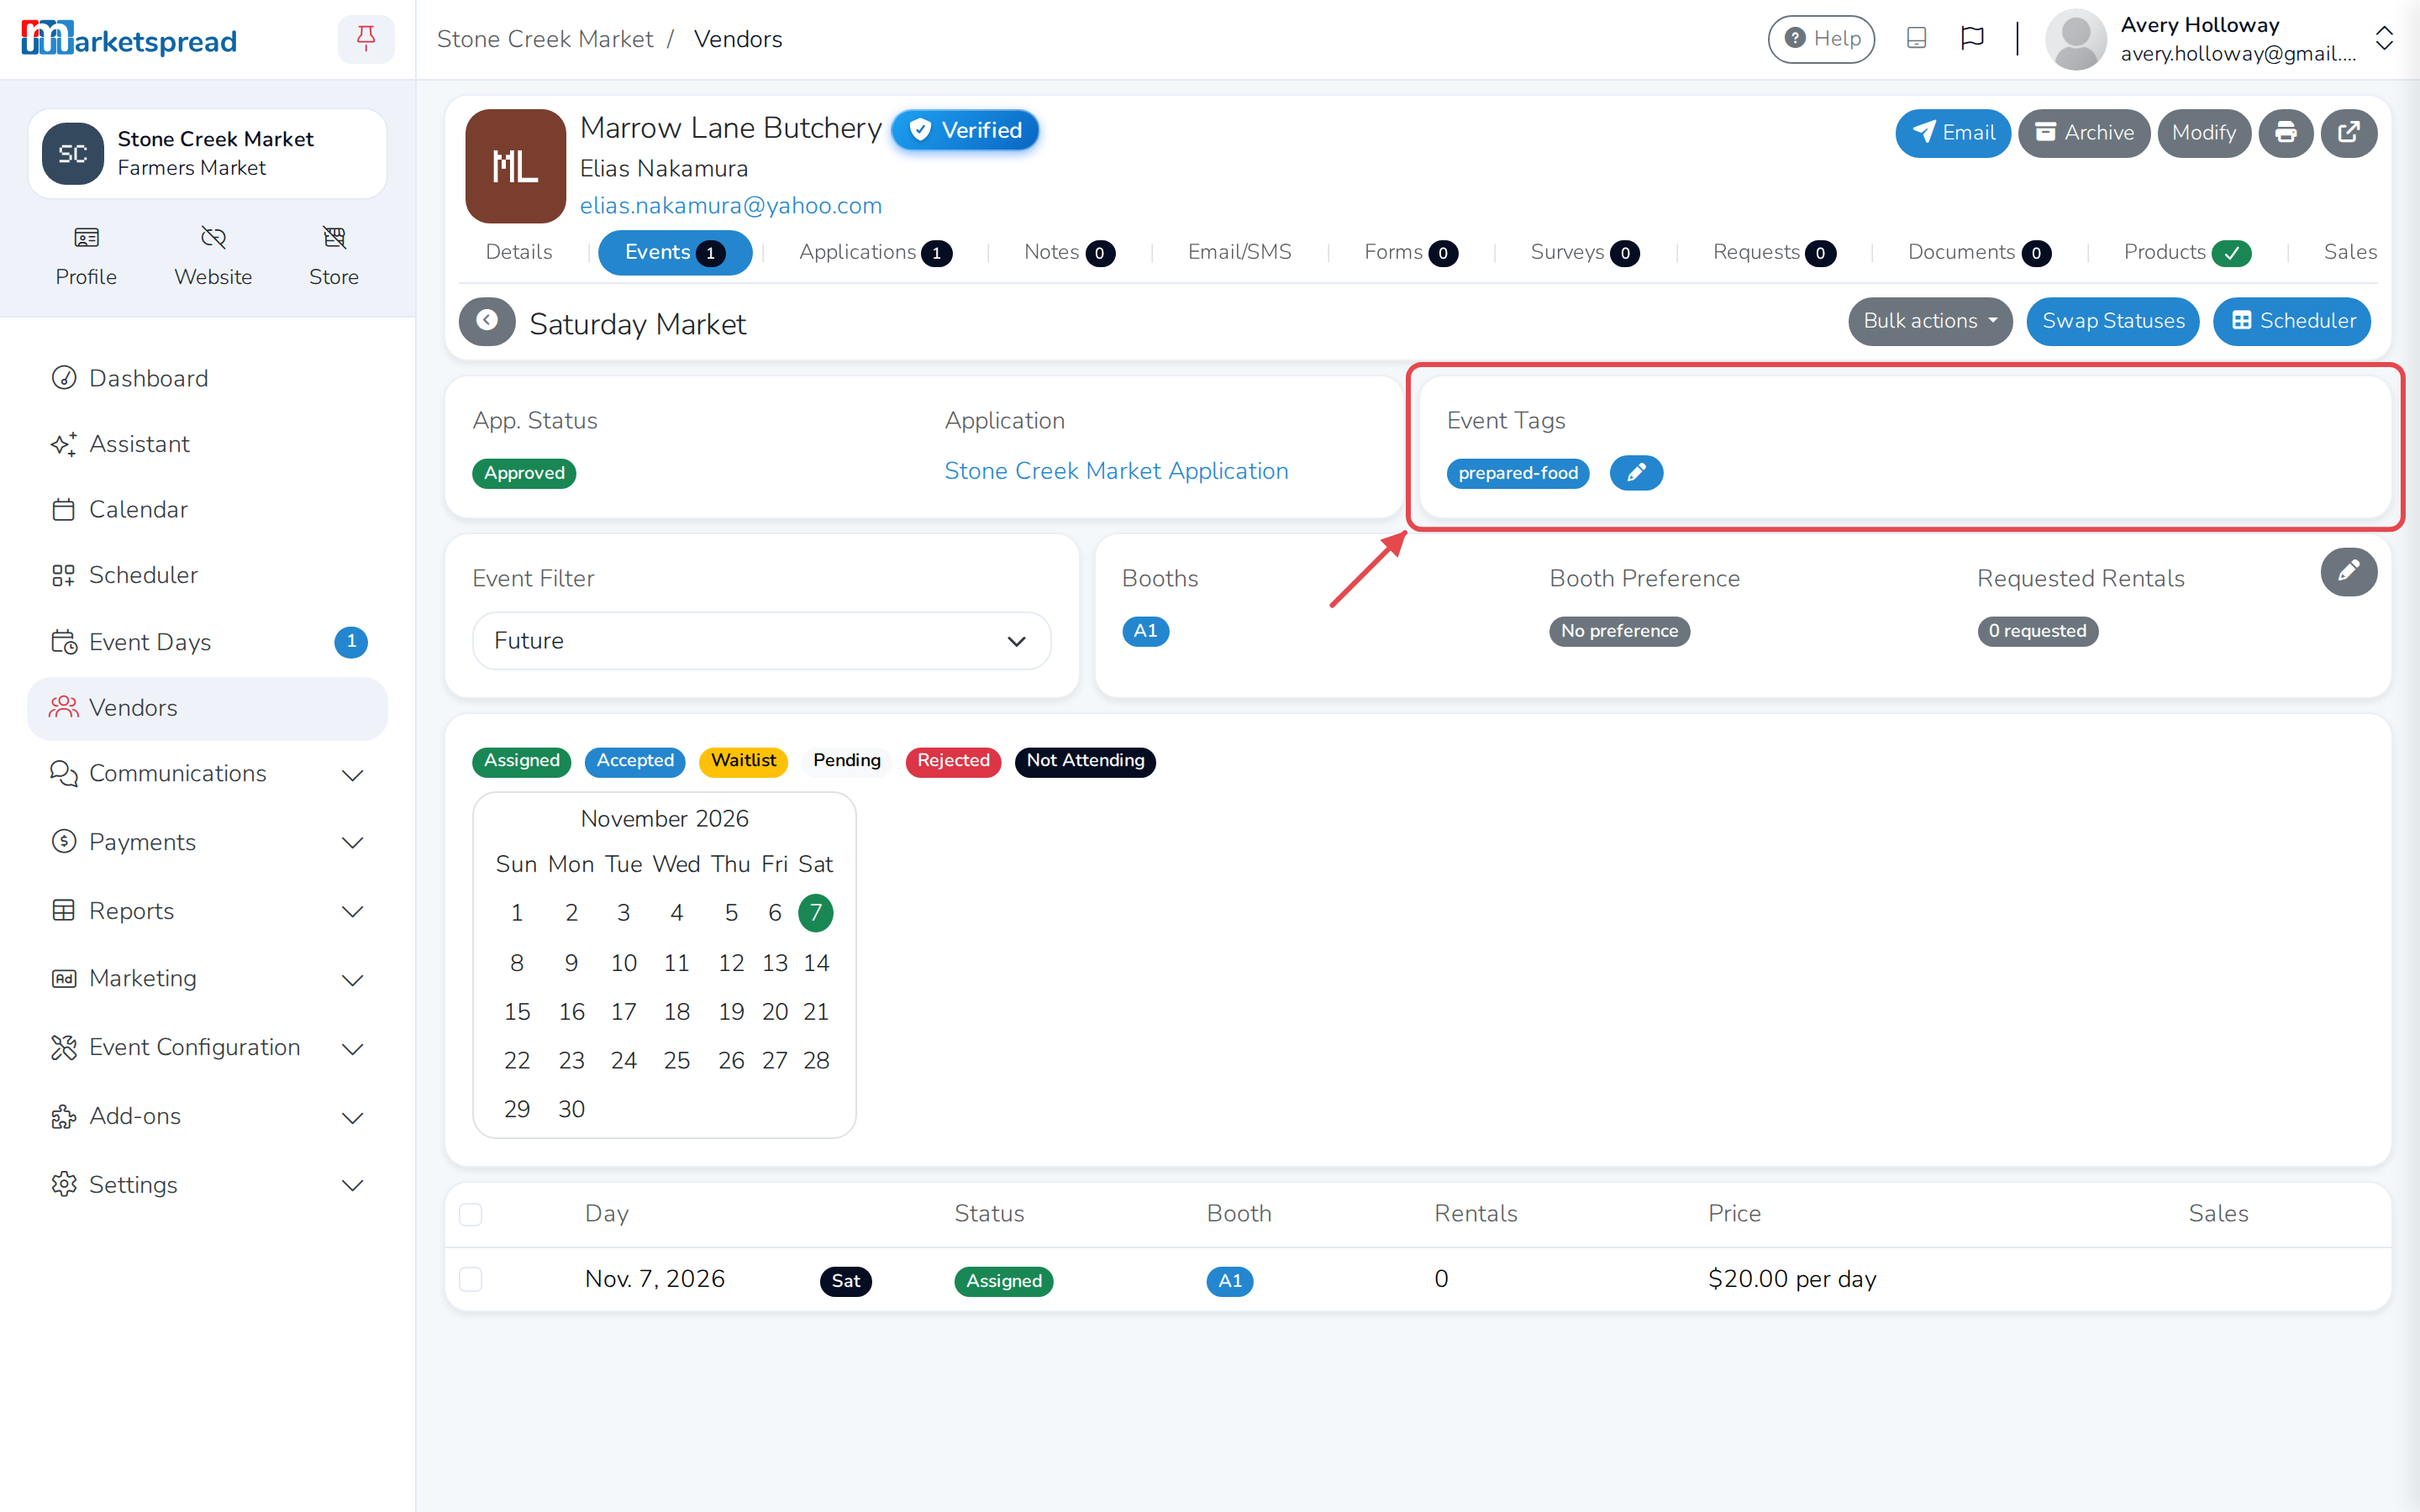This screenshot has height=1512, width=2420.
Task: Open the Stone Creek Market Application link
Action: coord(1116,471)
